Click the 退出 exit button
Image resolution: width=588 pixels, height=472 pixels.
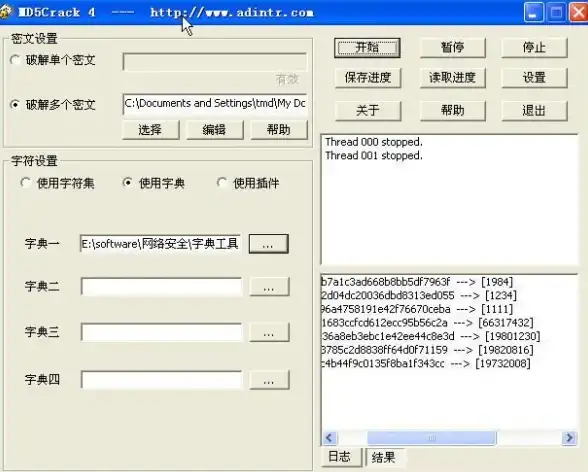[534, 111]
